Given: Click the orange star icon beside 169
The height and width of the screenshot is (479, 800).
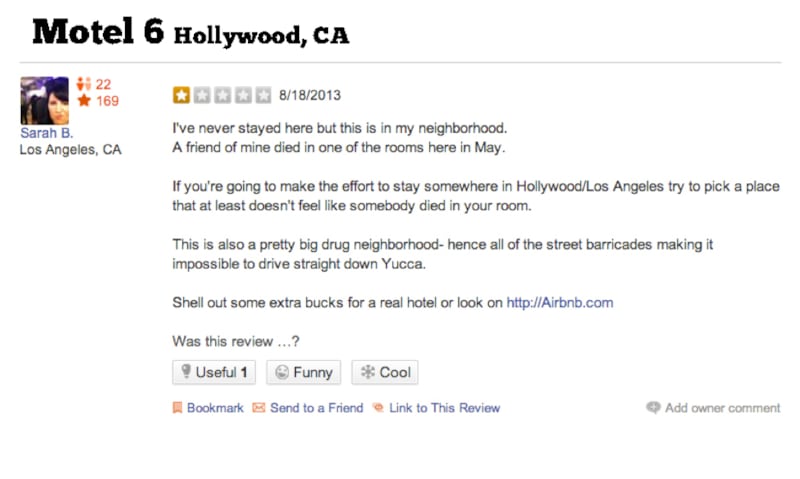Looking at the screenshot, I should click(84, 101).
